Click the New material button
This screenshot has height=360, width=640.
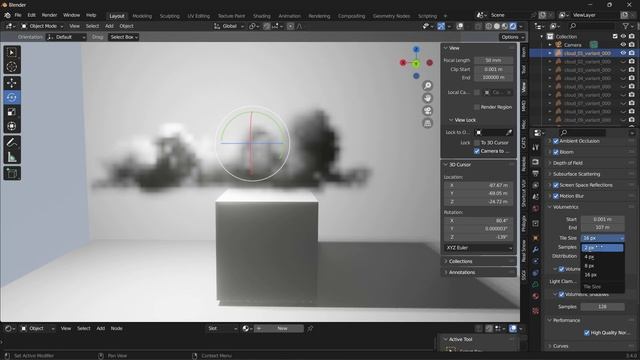coord(282,328)
